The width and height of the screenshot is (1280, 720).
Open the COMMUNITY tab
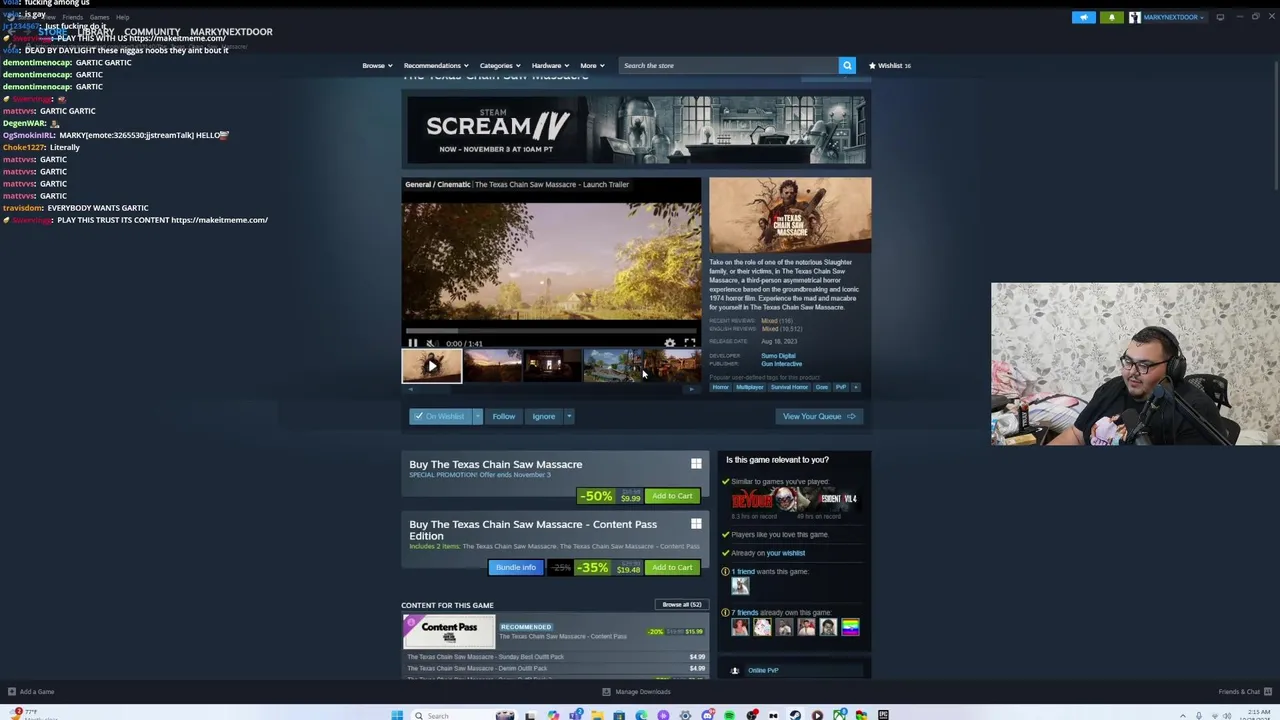[x=152, y=32]
